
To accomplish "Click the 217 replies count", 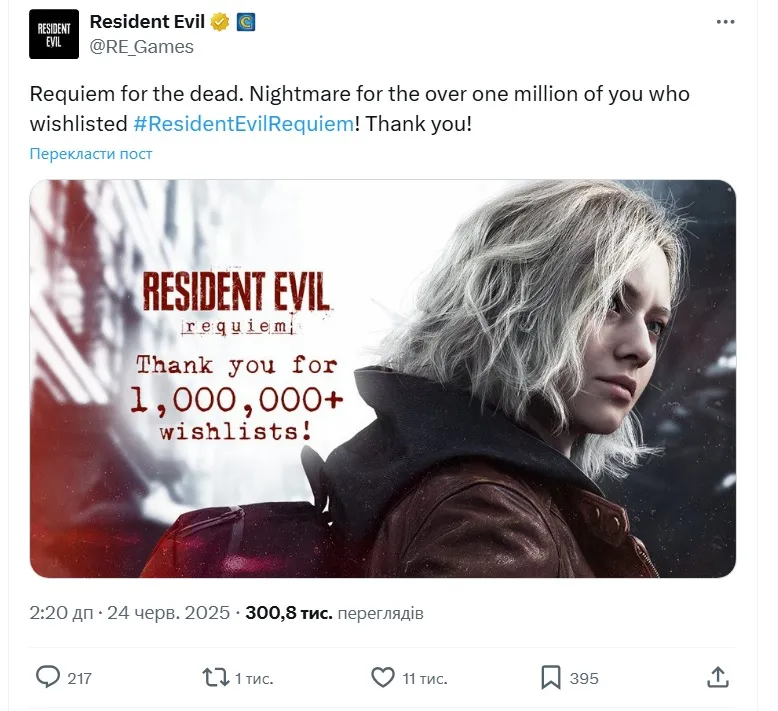I will (x=79, y=678).
